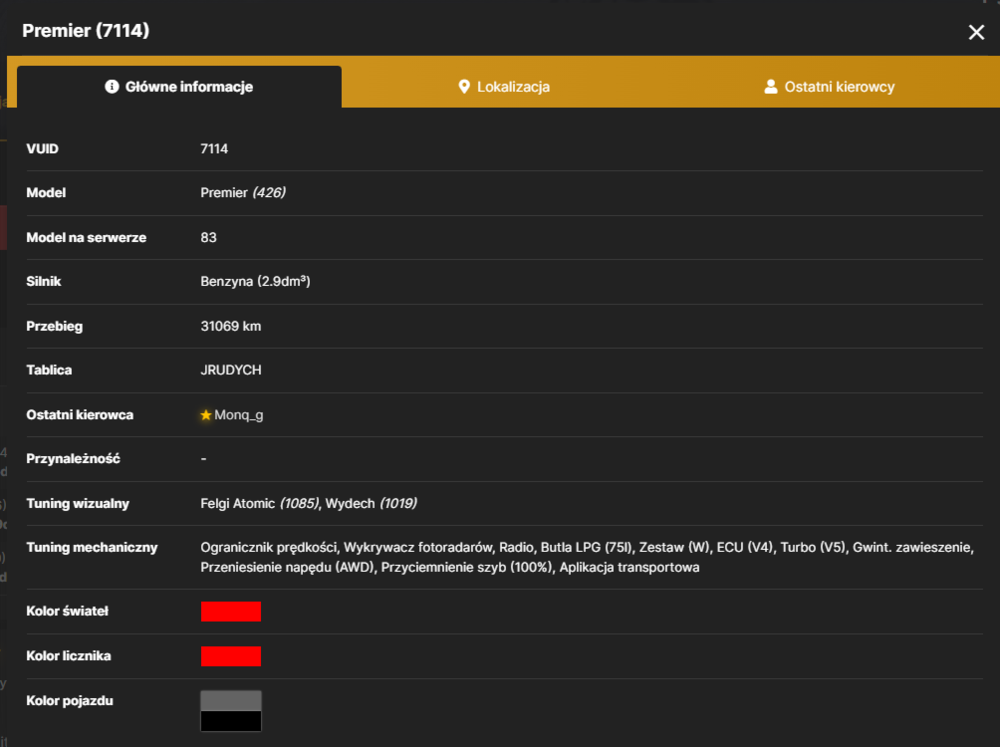Click the Tuning wizualny row label
Viewport: 1000px width, 747px height.
[x=78, y=503]
